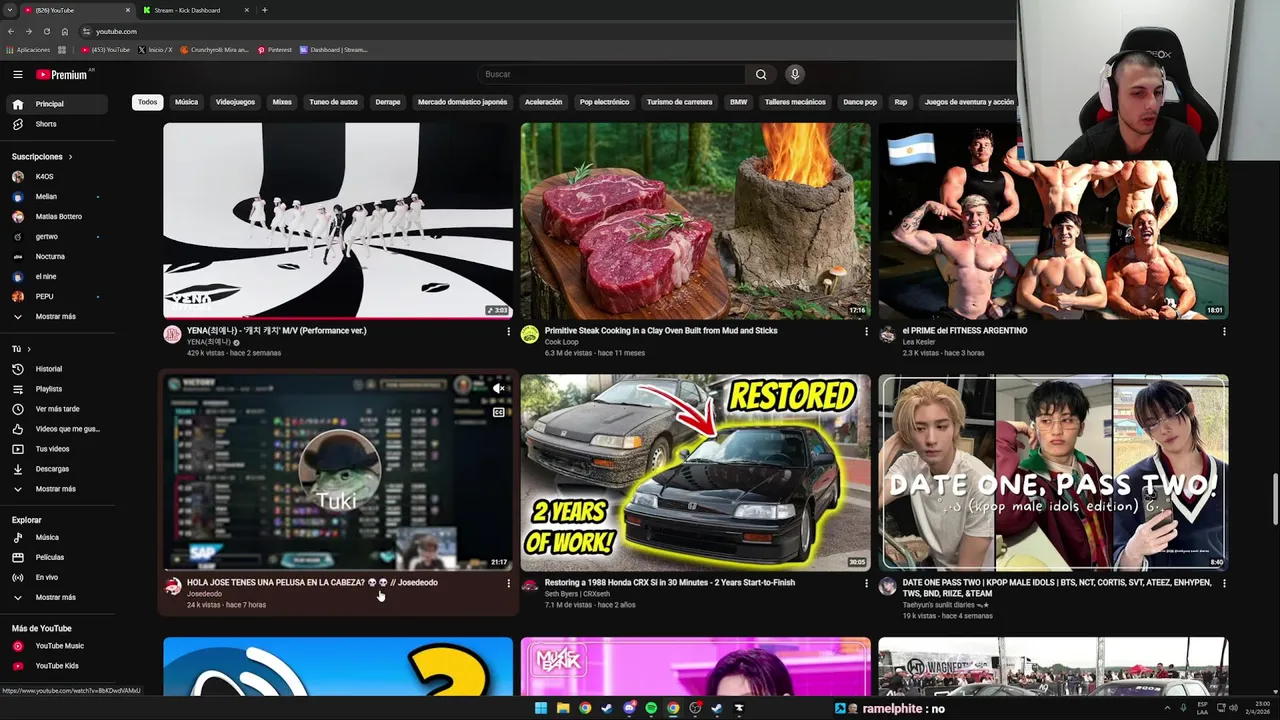Select the Dance pop chip
Screen dimensions: 1280x720
coord(860,102)
